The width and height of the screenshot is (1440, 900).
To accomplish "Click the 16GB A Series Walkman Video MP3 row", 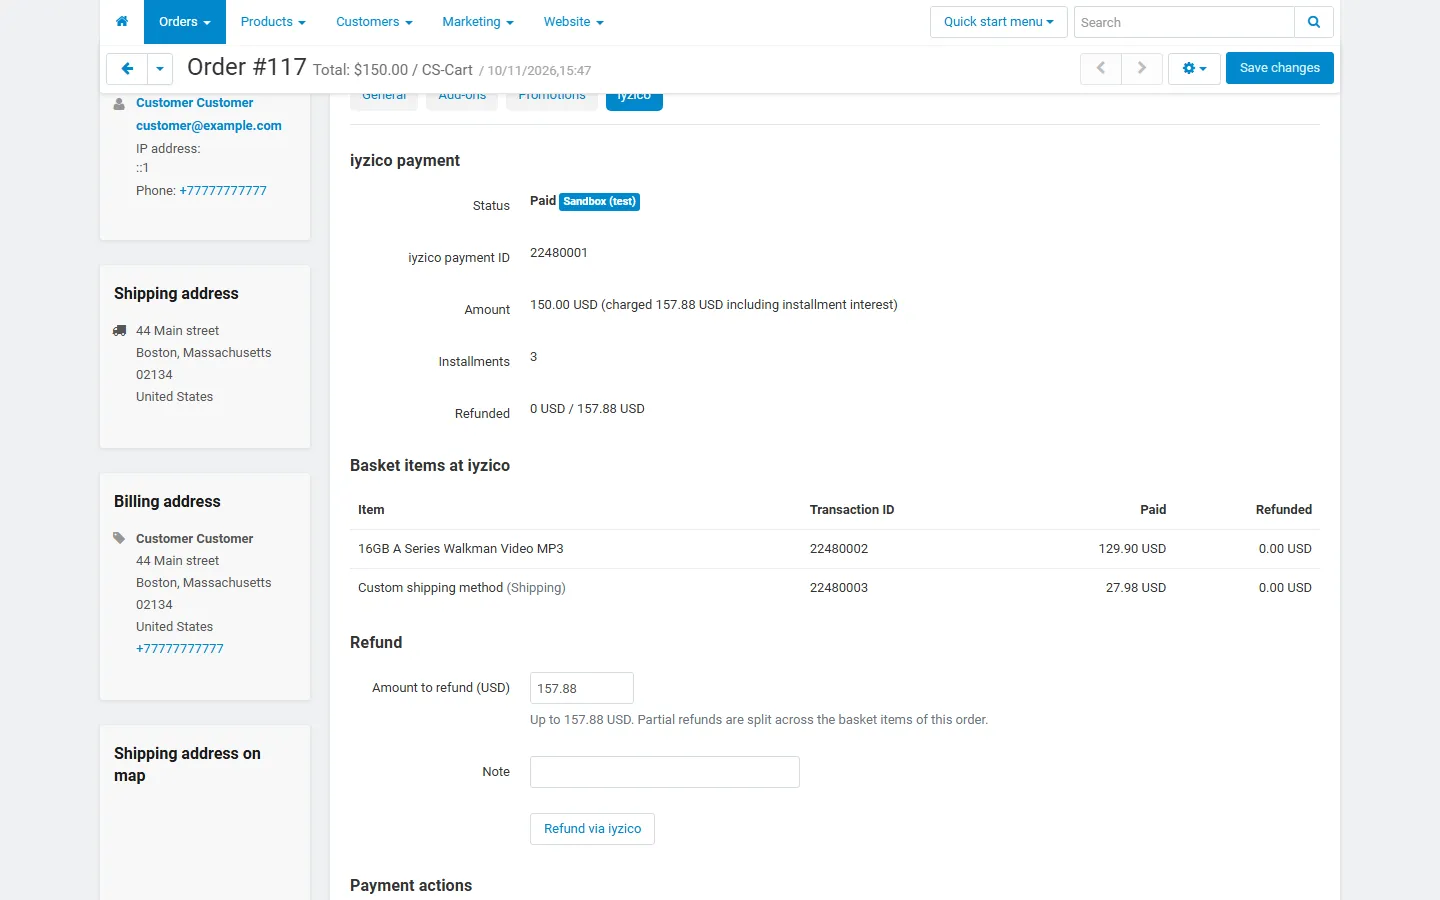I will [x=835, y=549].
